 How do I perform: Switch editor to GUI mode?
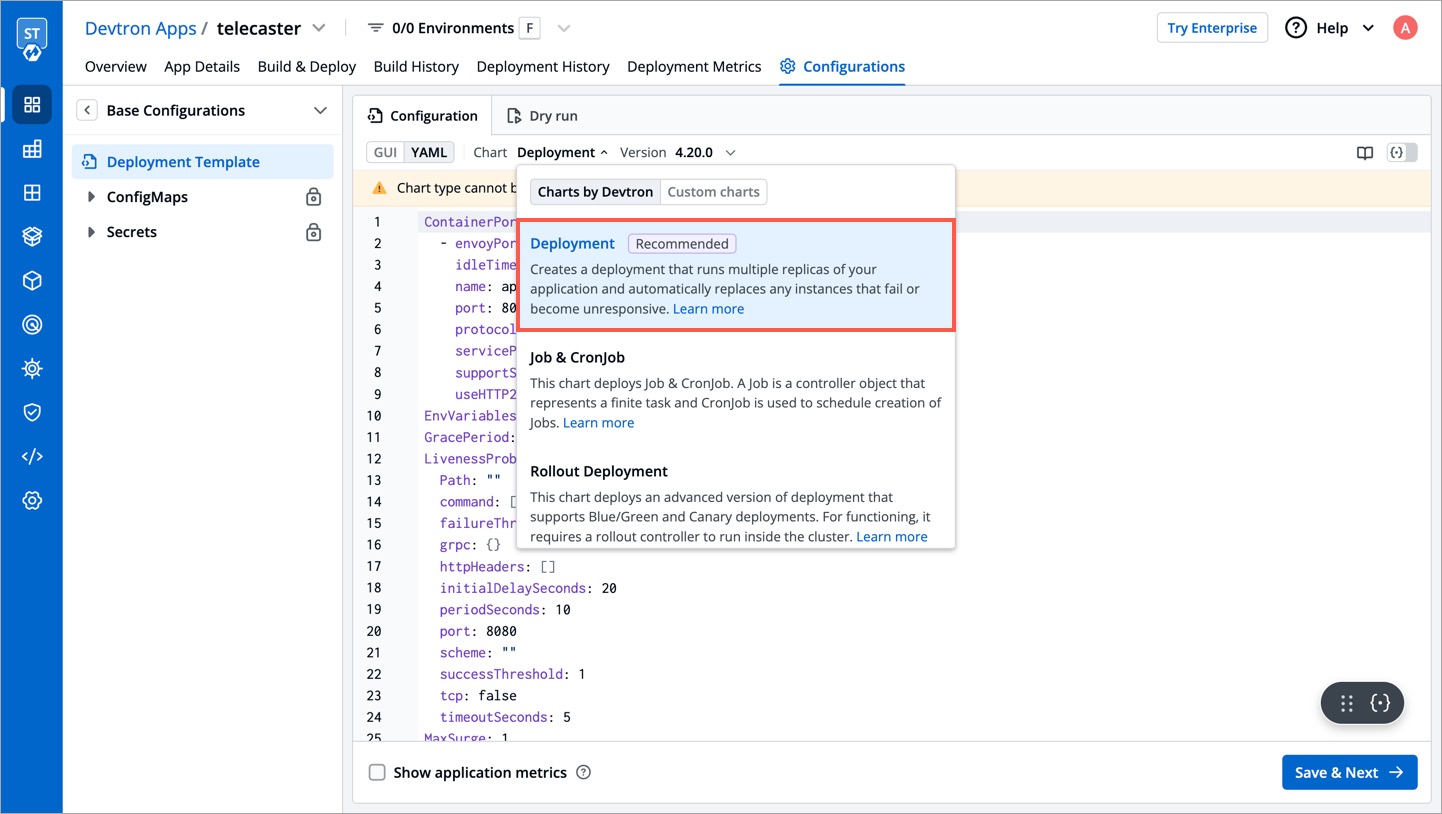[386, 152]
